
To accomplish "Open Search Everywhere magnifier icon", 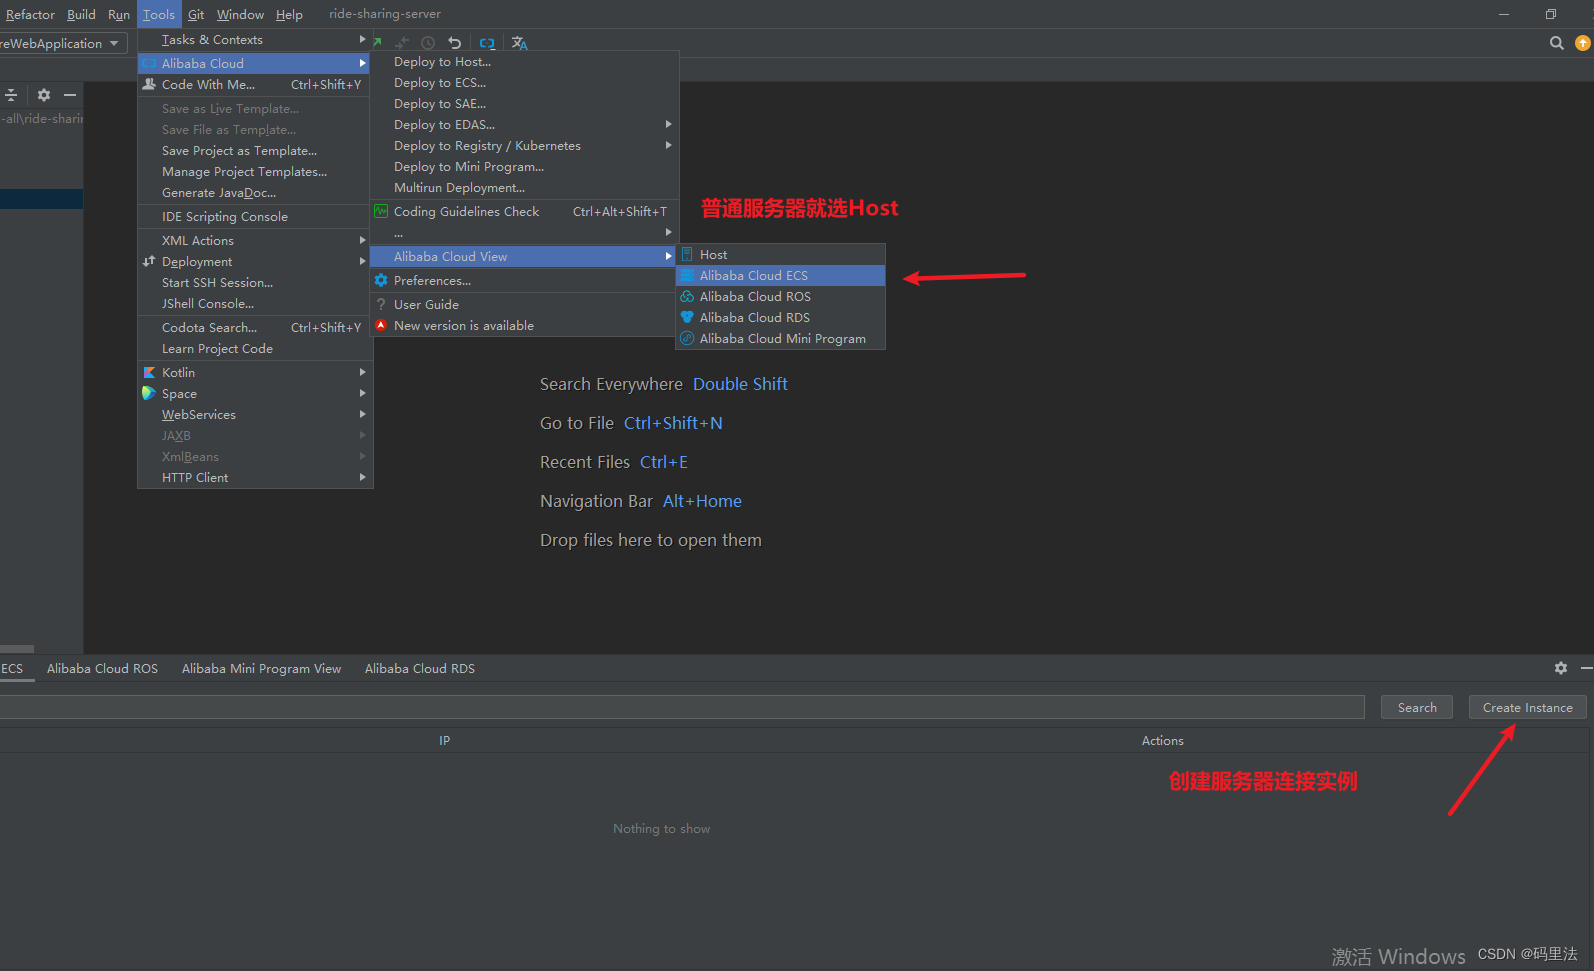I will coord(1556,43).
